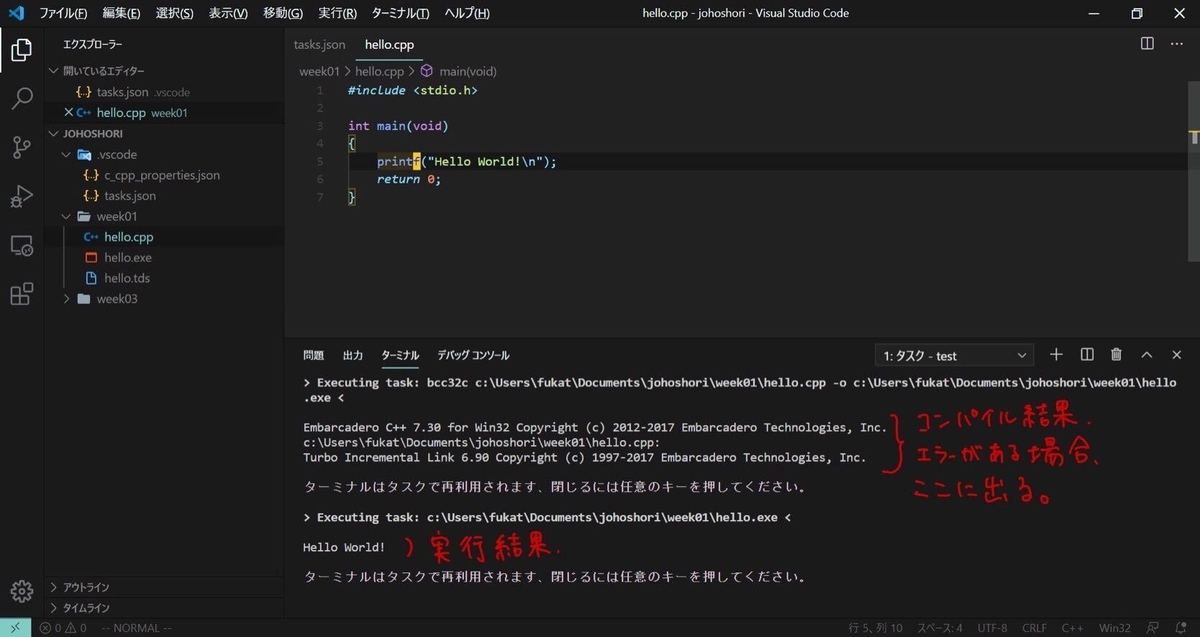Open the ヘルプ(H) menu
This screenshot has width=1200, height=637.
(x=467, y=14)
